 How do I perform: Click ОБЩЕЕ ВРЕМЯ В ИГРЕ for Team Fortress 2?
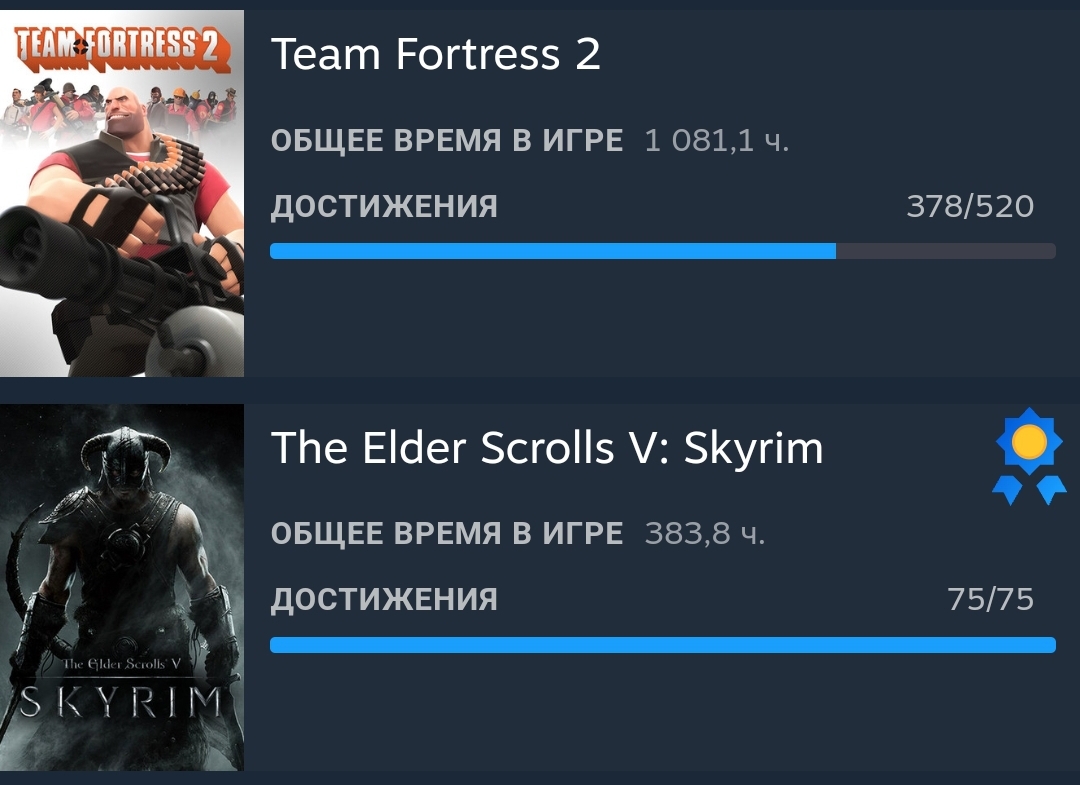click(447, 140)
